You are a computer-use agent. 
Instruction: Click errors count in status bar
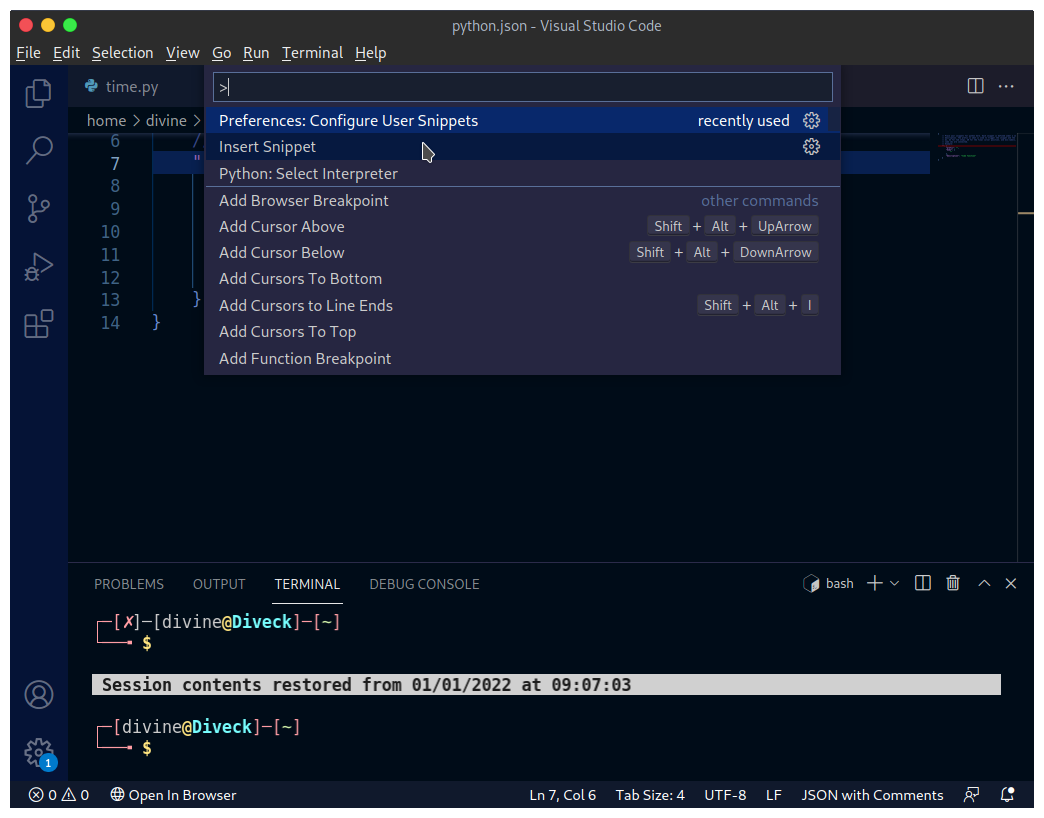click(43, 795)
